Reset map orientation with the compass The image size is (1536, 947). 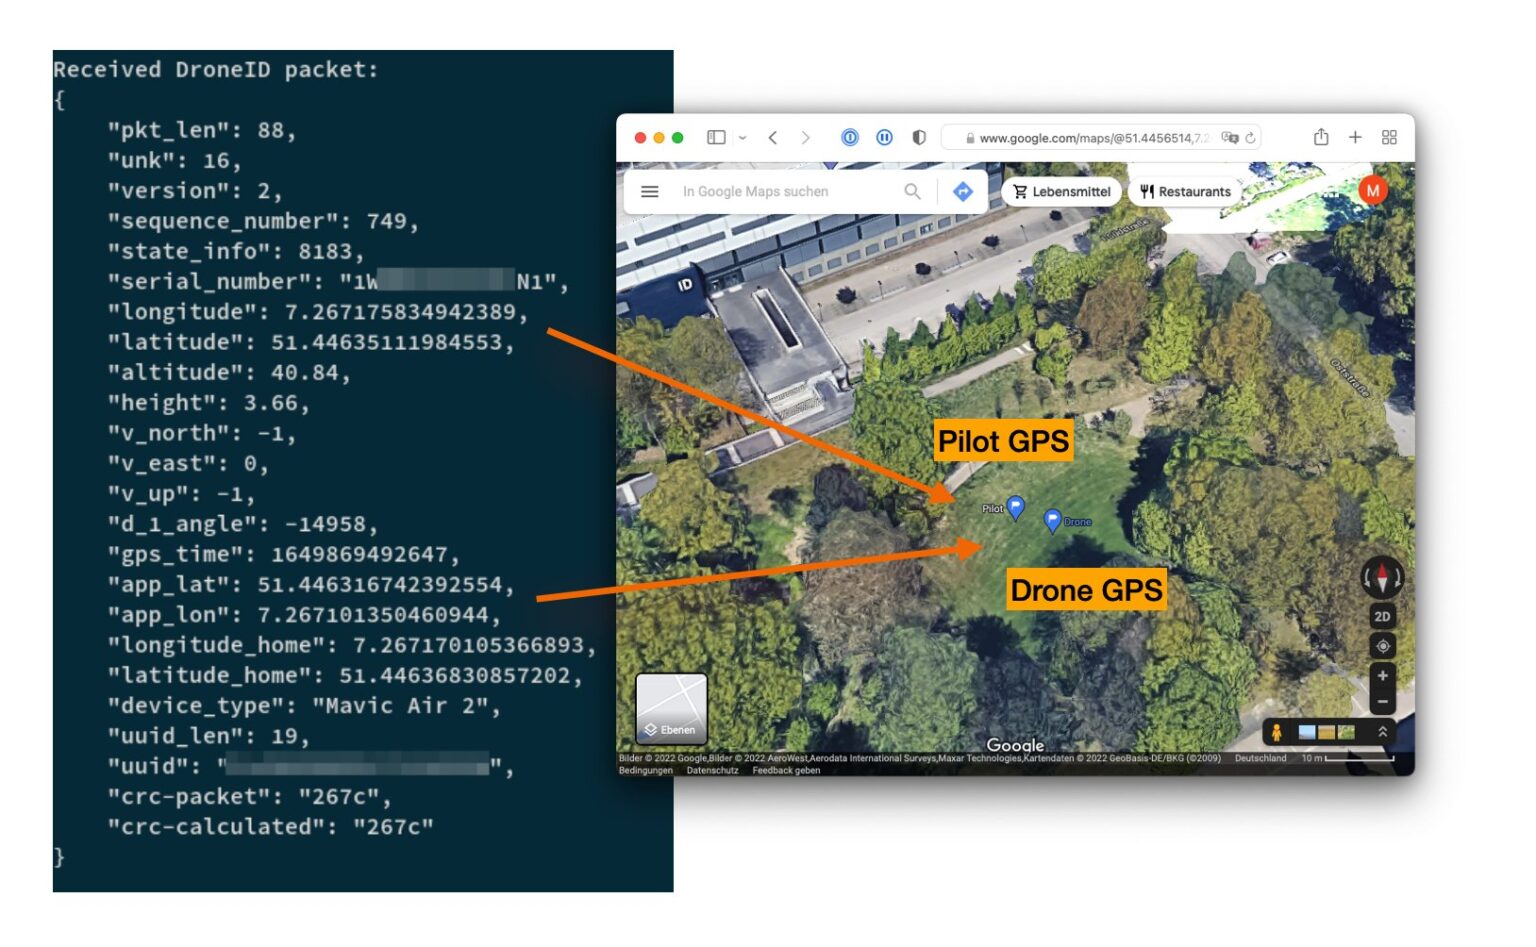coord(1382,578)
